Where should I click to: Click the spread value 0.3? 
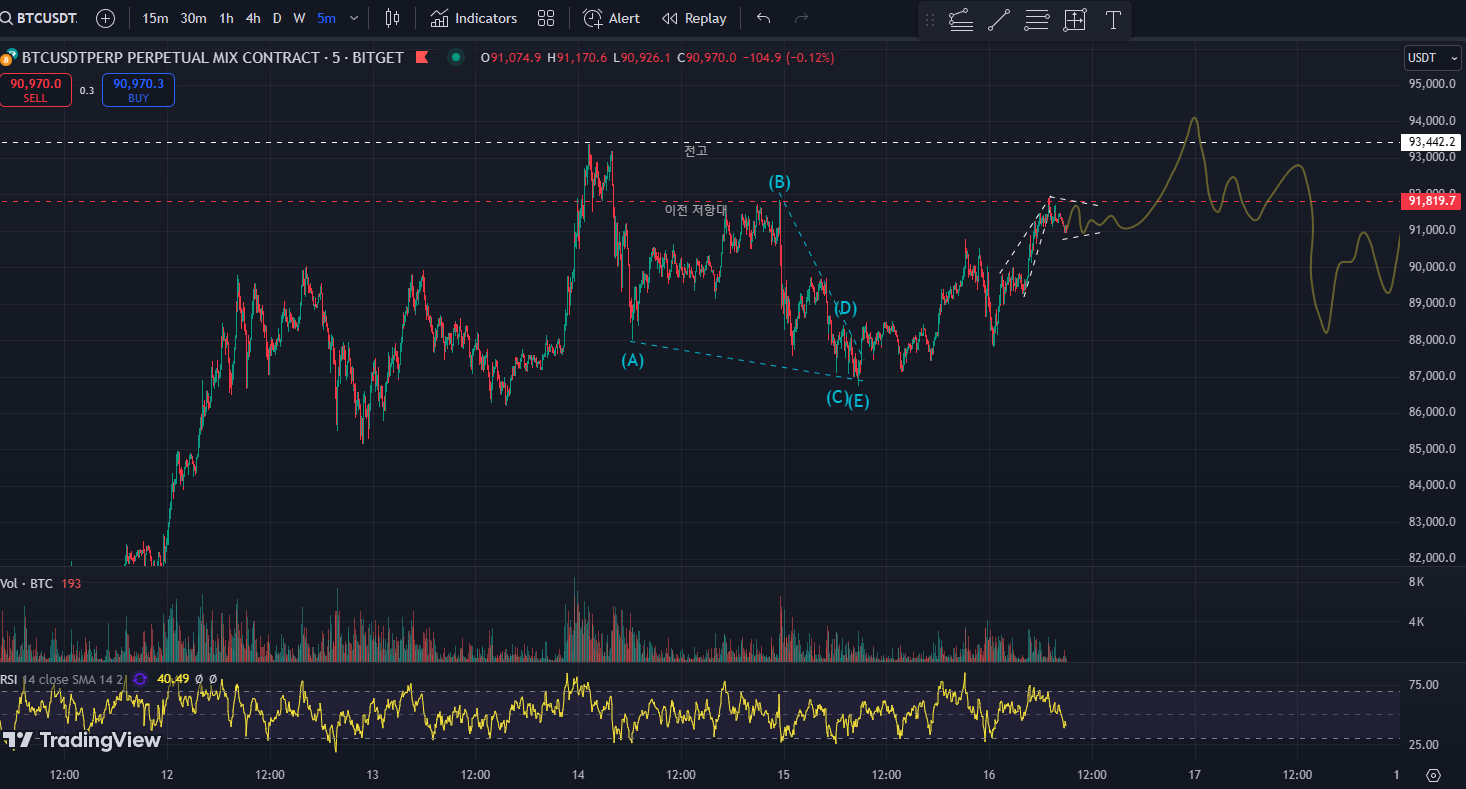click(x=87, y=91)
